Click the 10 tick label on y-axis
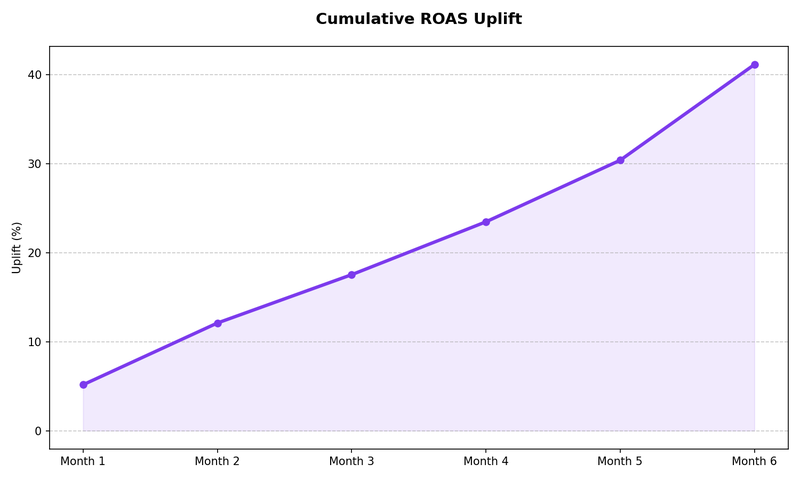Screen dimensions: 800x480 [35, 342]
